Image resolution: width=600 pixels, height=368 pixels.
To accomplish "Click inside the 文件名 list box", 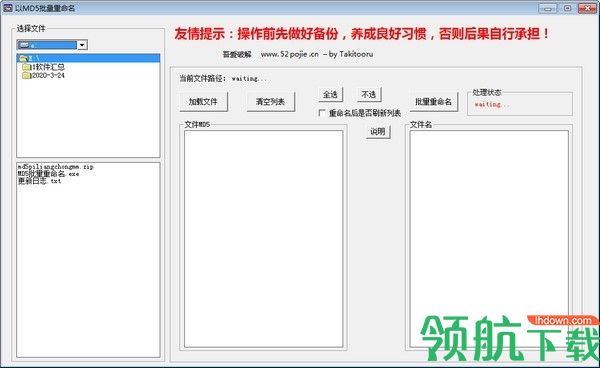I will pos(489,239).
